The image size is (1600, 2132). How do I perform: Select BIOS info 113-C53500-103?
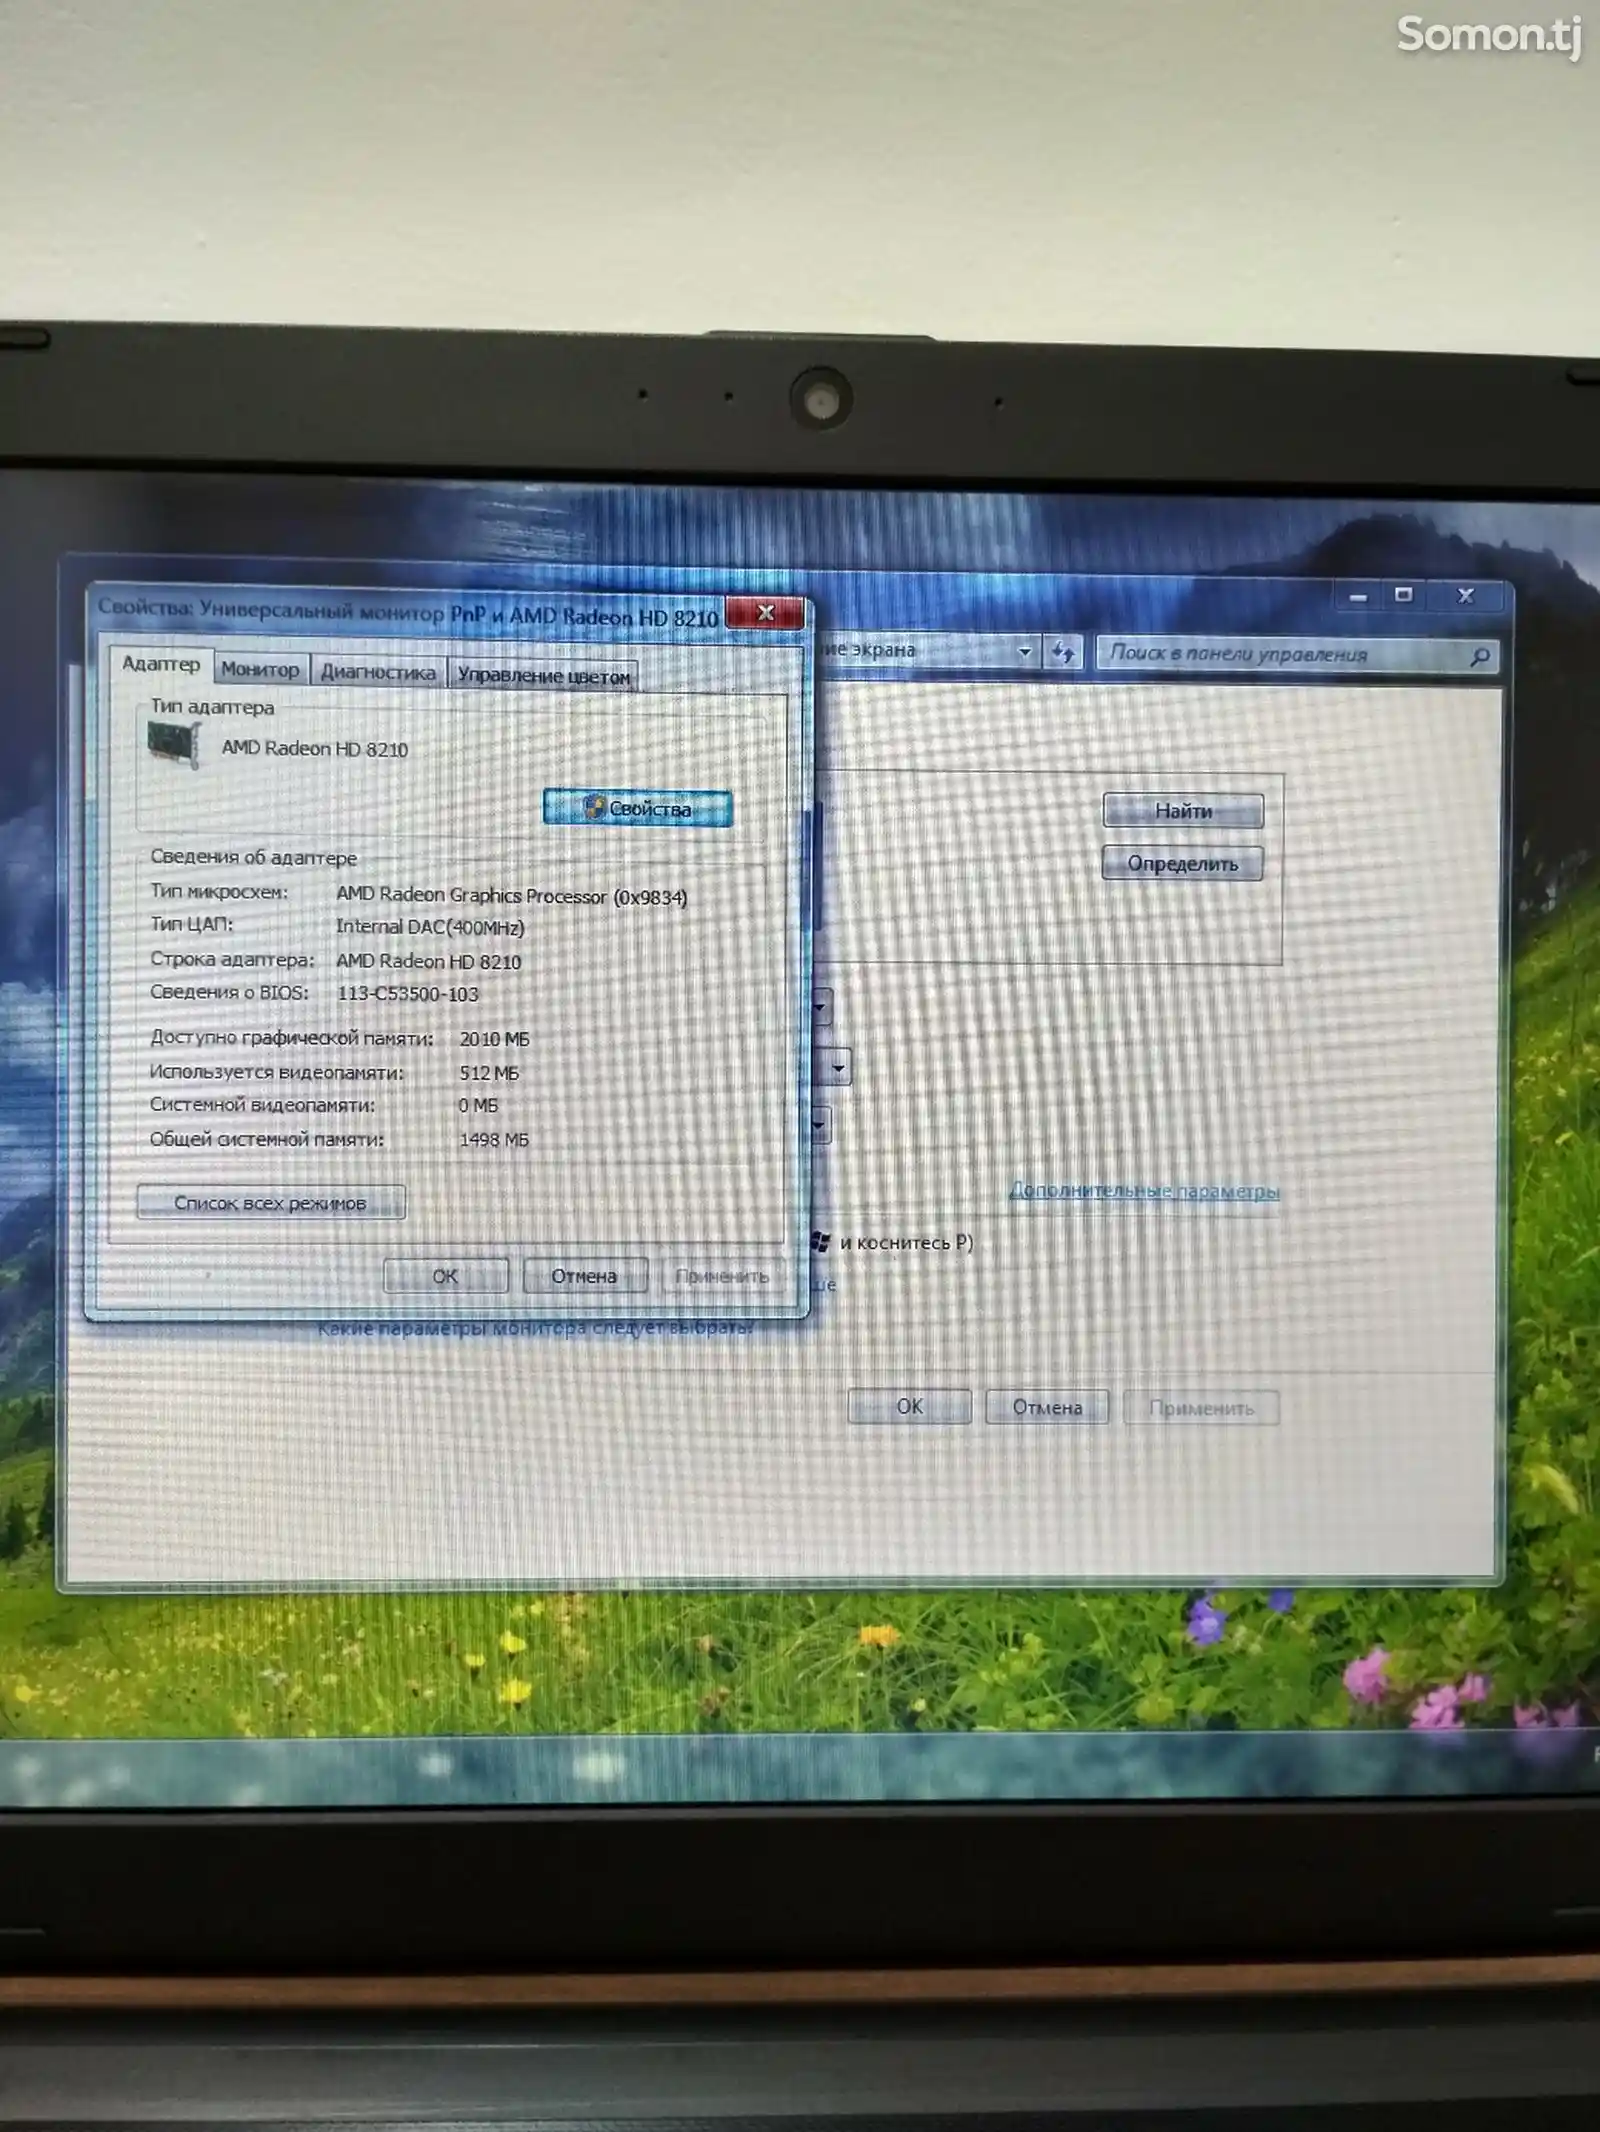pyautogui.click(x=408, y=994)
